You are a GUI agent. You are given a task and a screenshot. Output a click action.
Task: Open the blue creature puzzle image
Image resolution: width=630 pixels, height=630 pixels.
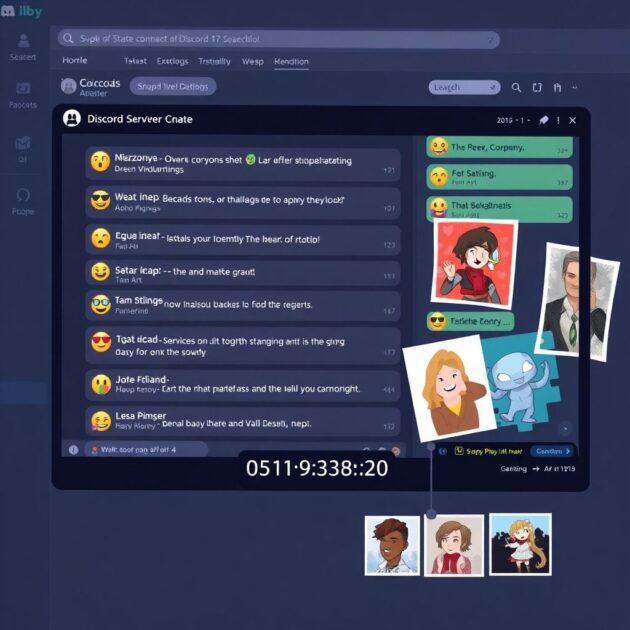tap(524, 382)
